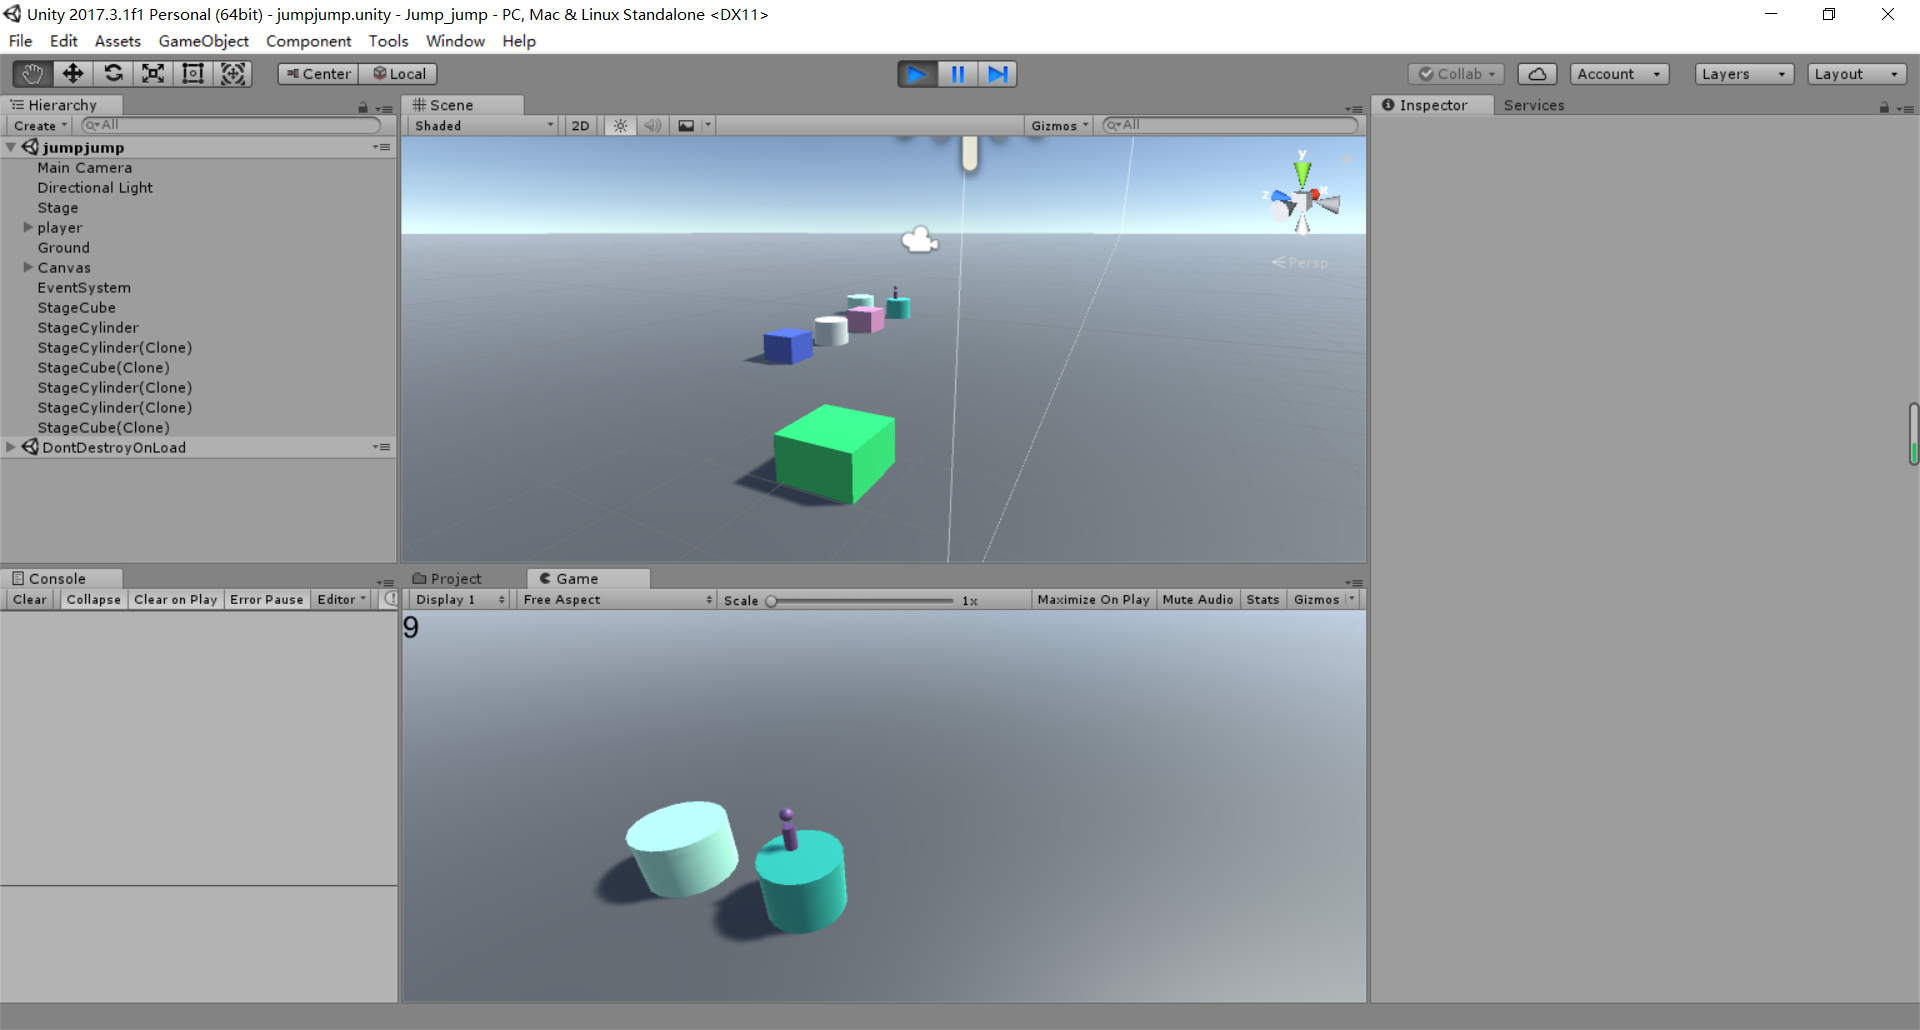Select the Rect transform tool
1920x1030 pixels.
[193, 73]
